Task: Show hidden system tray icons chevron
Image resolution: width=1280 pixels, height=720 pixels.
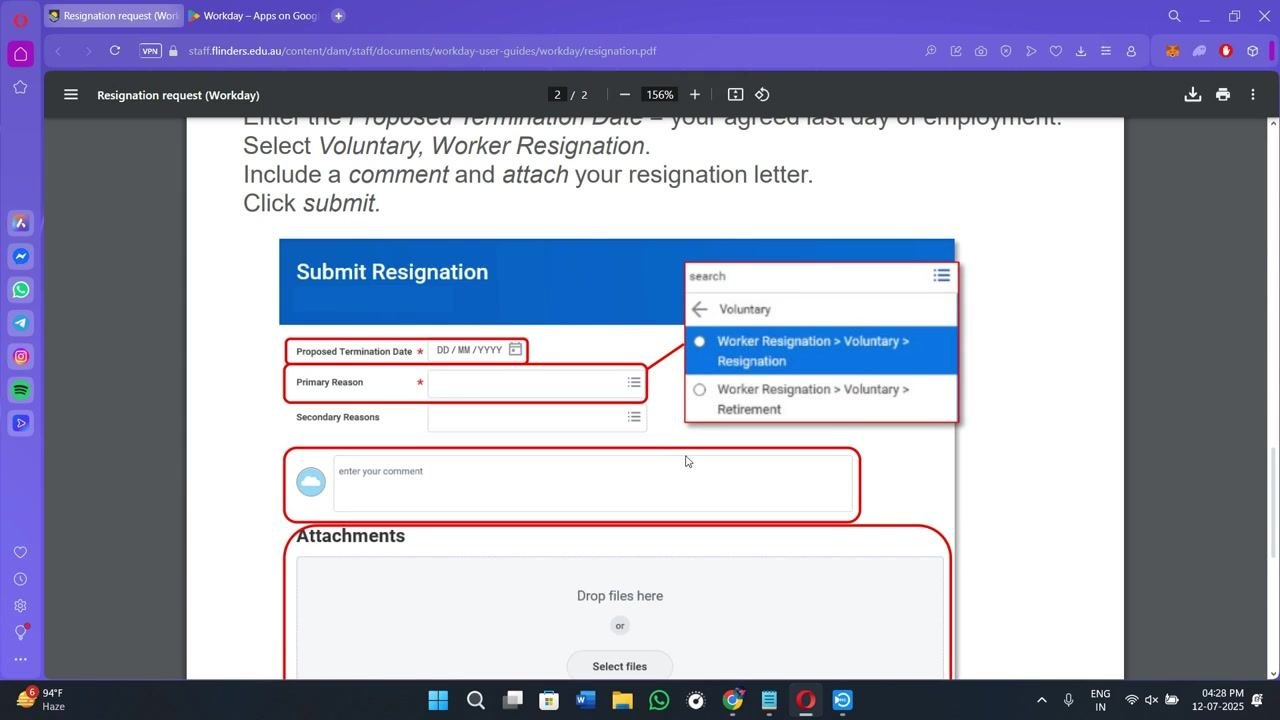Action: (x=1041, y=700)
